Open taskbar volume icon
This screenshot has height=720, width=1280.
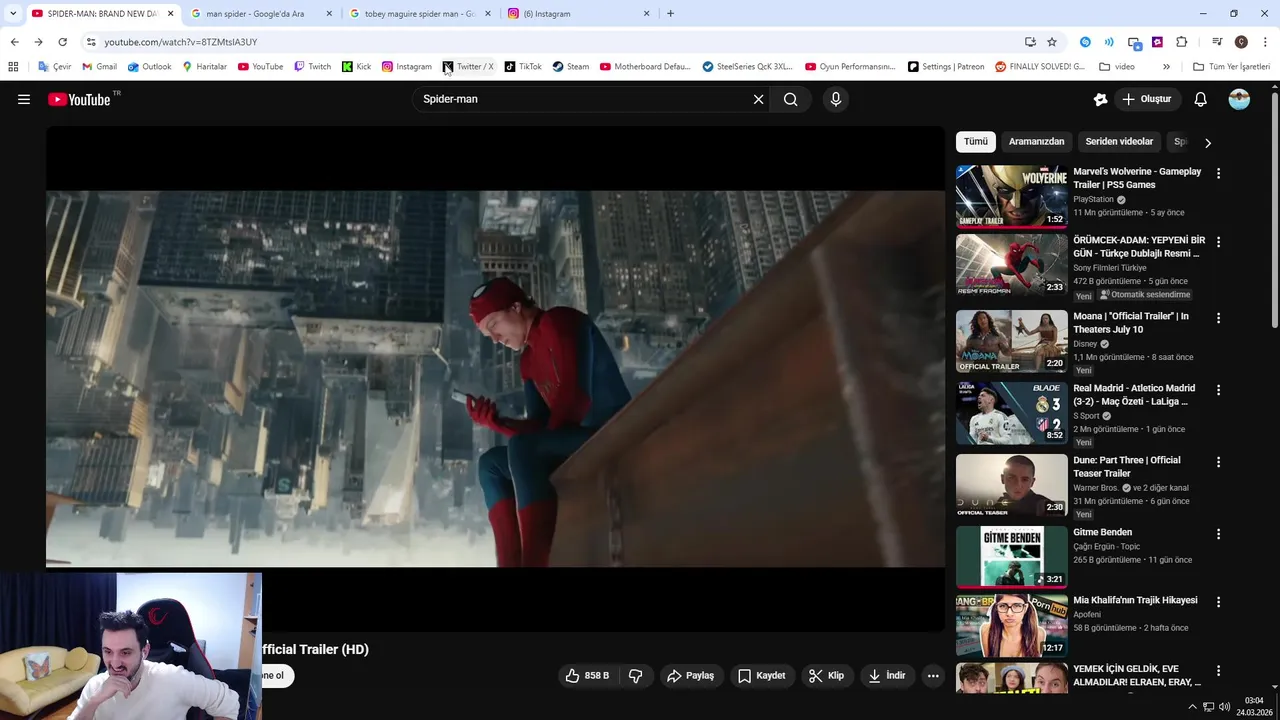click(x=1225, y=707)
